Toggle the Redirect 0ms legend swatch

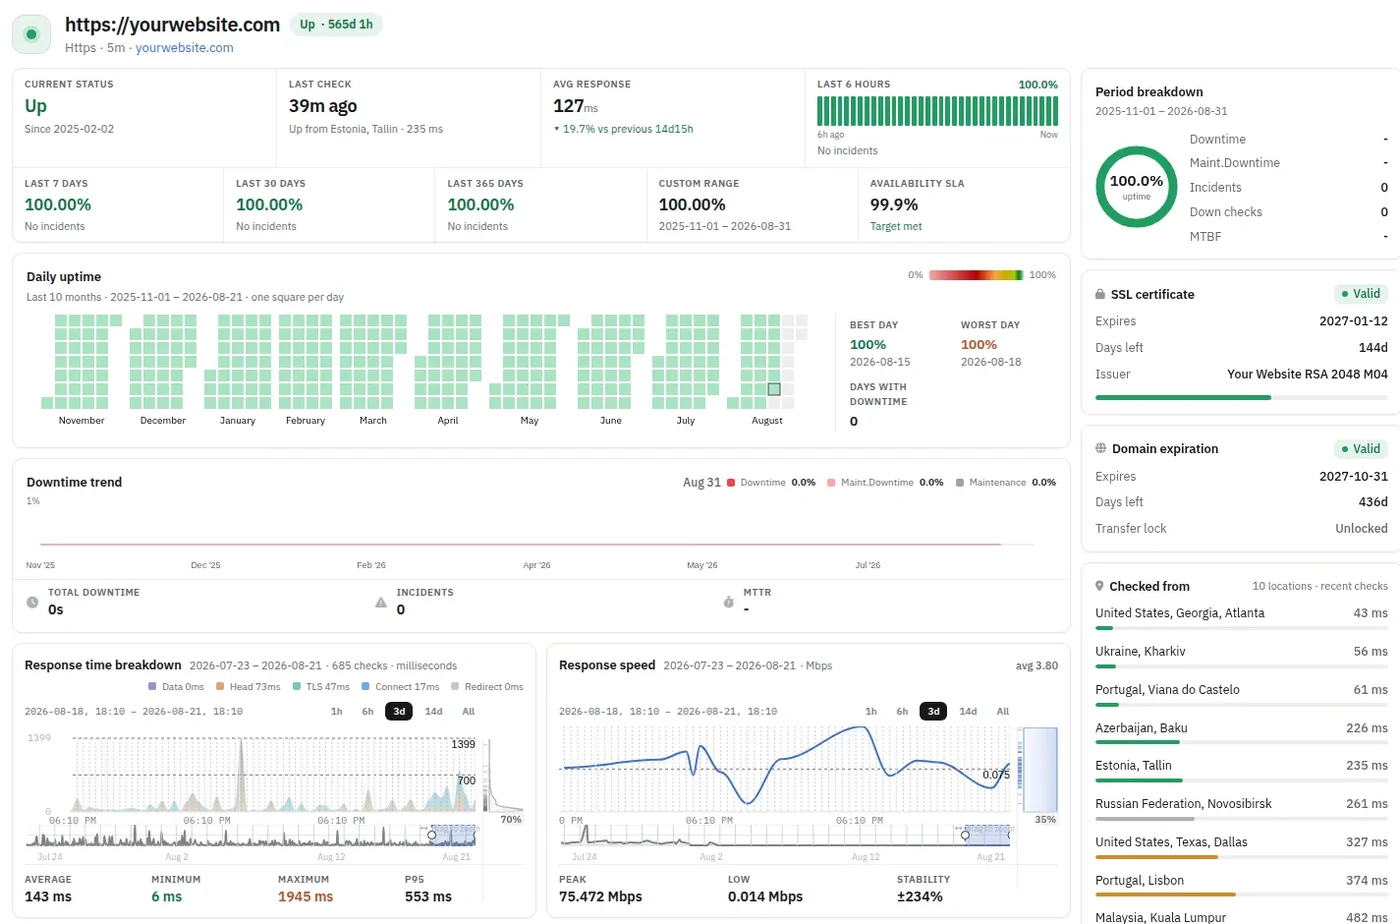click(456, 687)
